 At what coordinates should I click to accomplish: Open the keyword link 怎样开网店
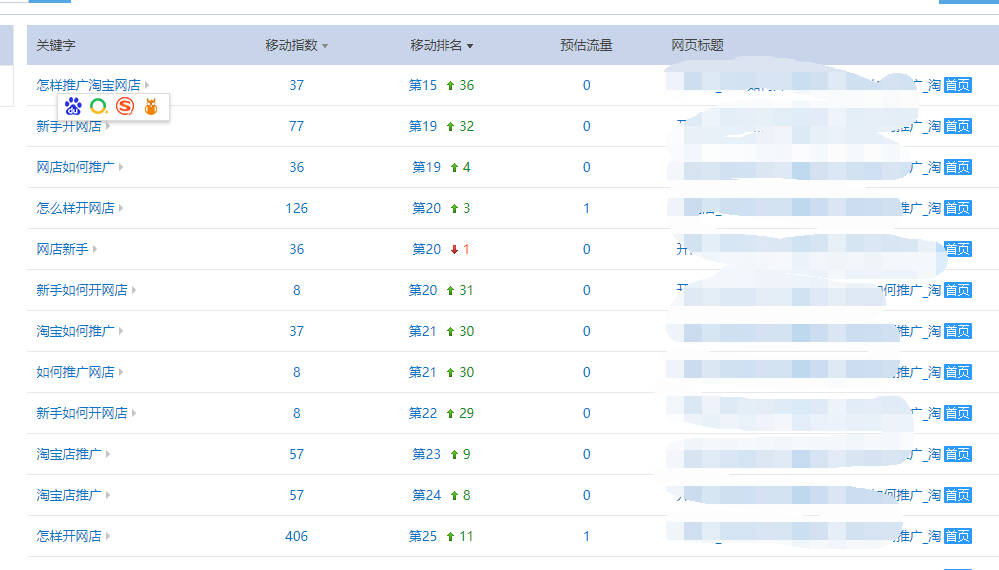click(69, 536)
